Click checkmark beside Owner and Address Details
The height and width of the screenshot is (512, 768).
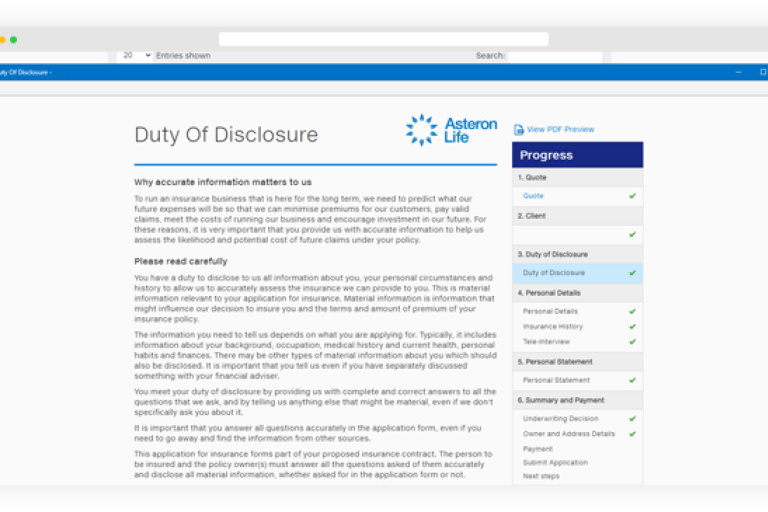coord(632,434)
